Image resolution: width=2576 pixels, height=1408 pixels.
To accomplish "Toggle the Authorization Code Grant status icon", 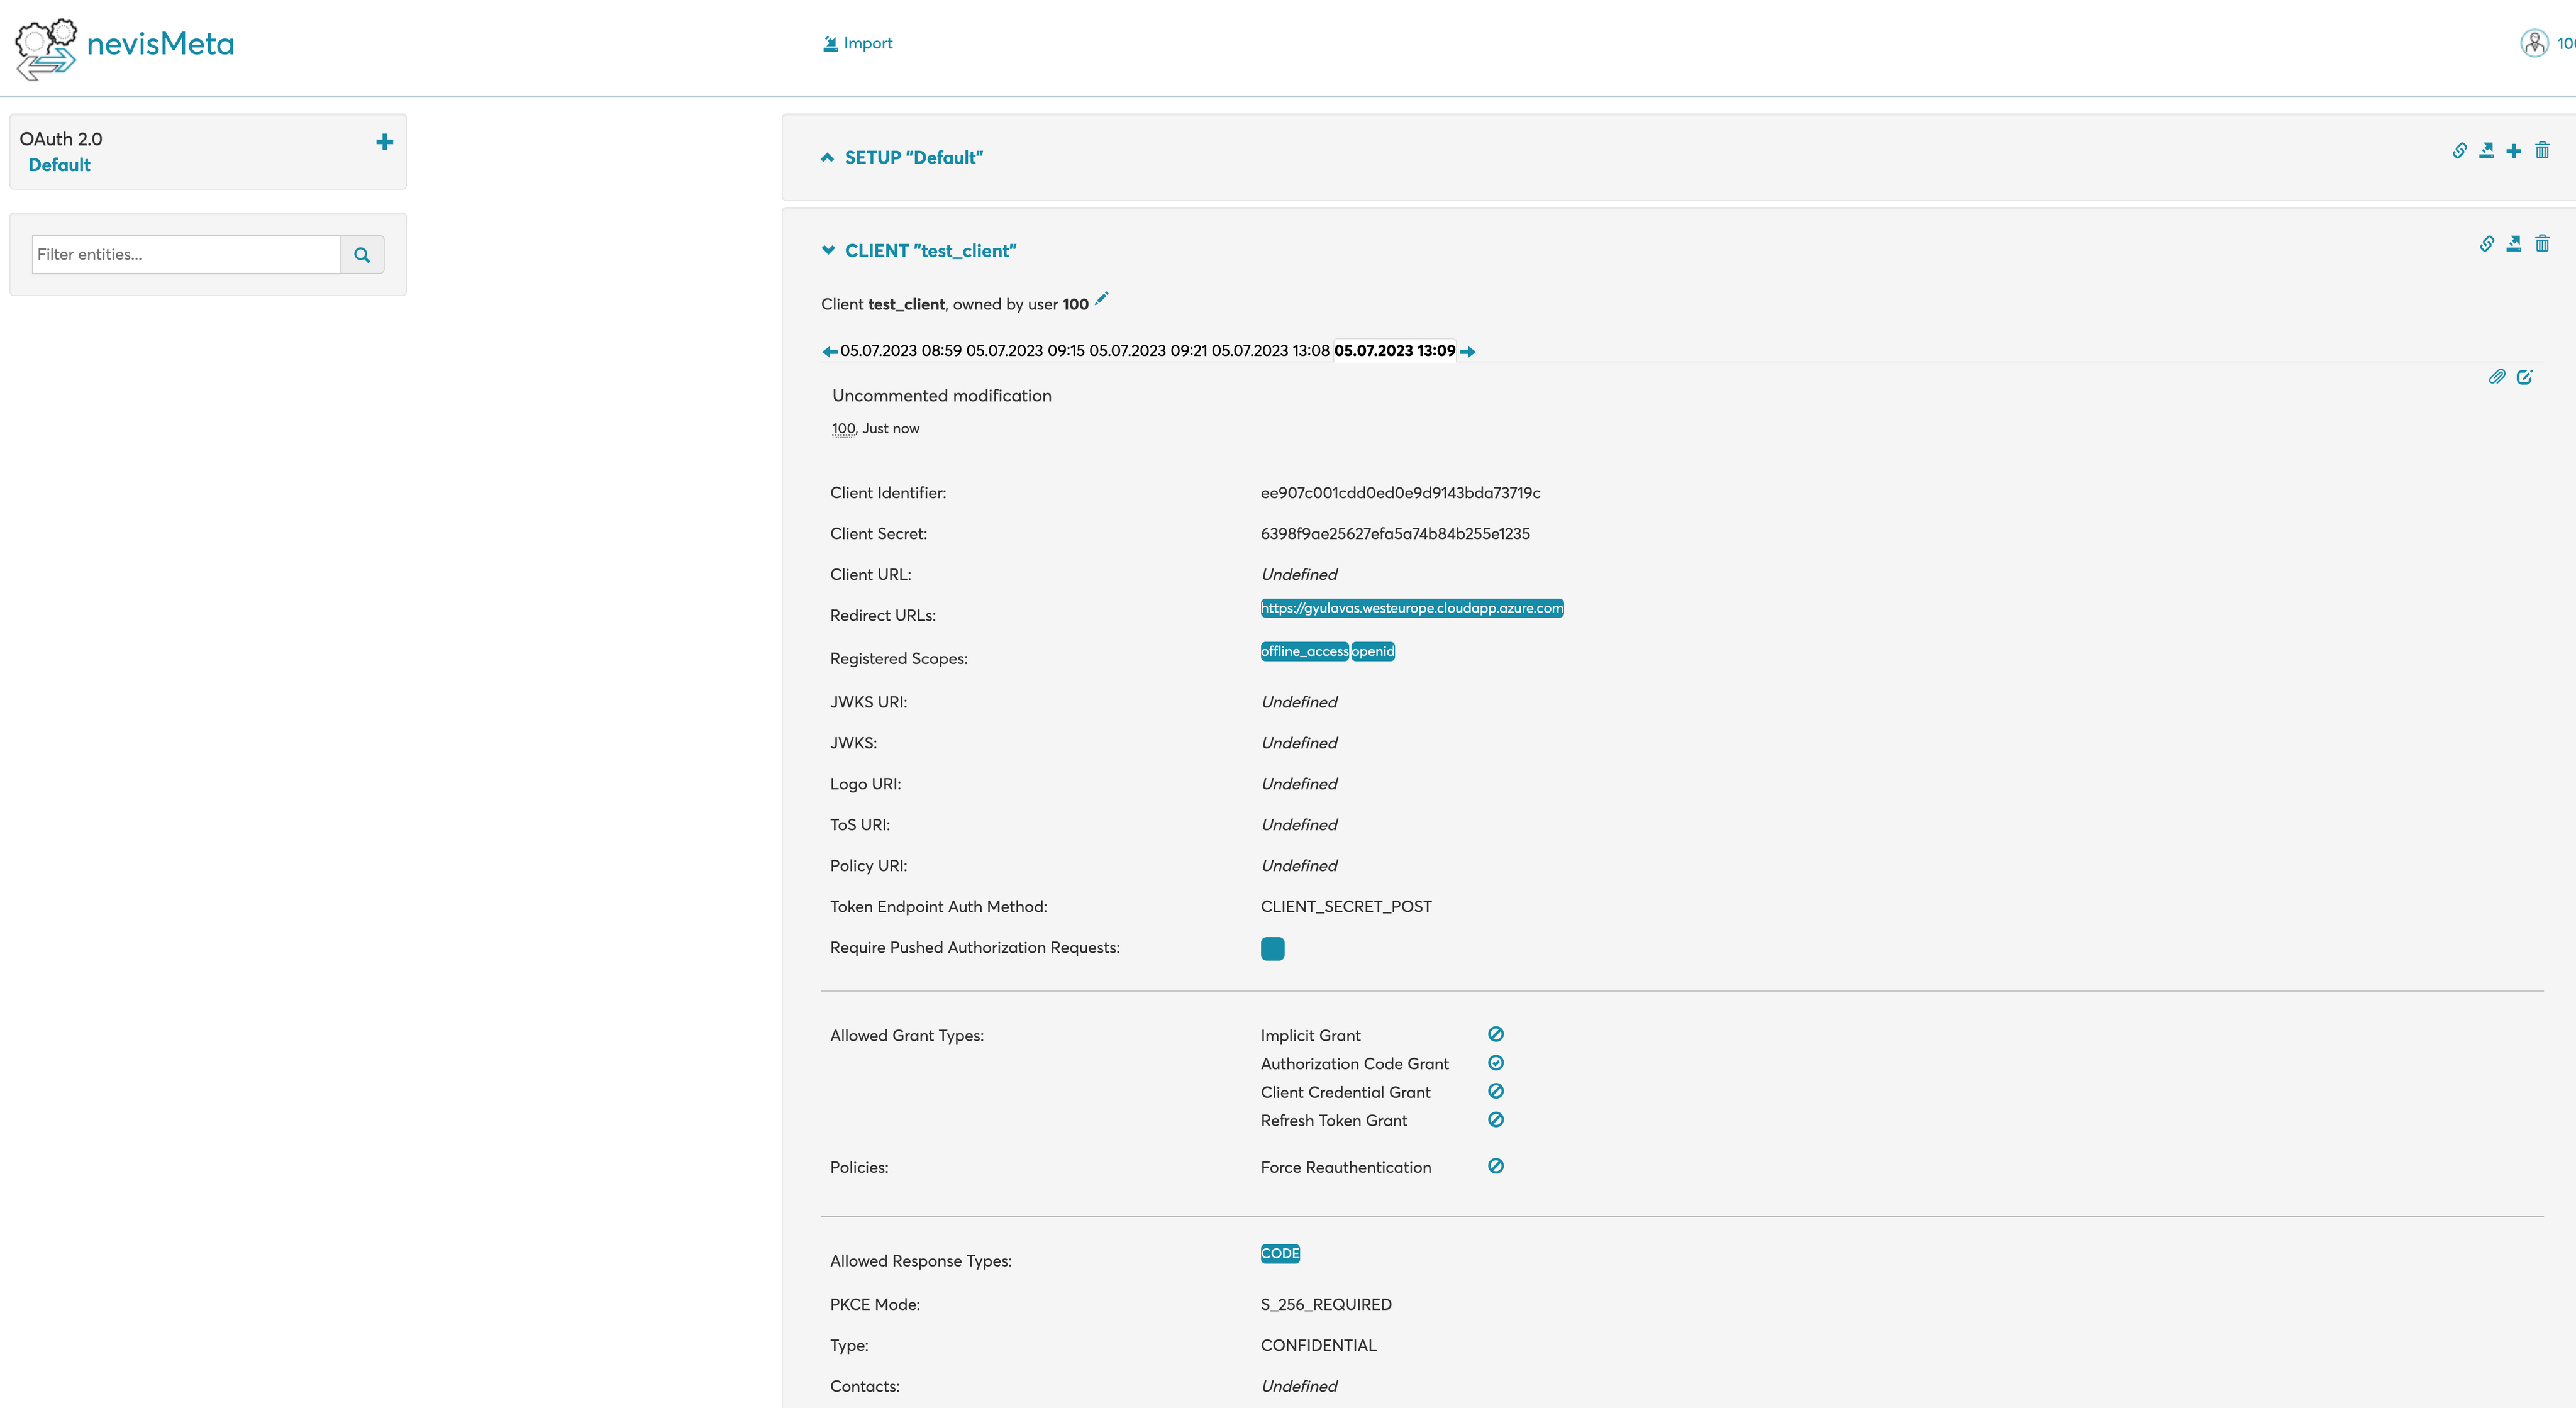I will click(1496, 1063).
